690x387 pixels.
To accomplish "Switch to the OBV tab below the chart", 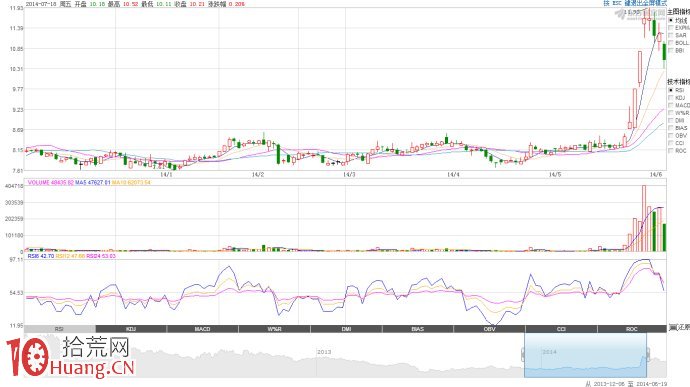I will 489,329.
